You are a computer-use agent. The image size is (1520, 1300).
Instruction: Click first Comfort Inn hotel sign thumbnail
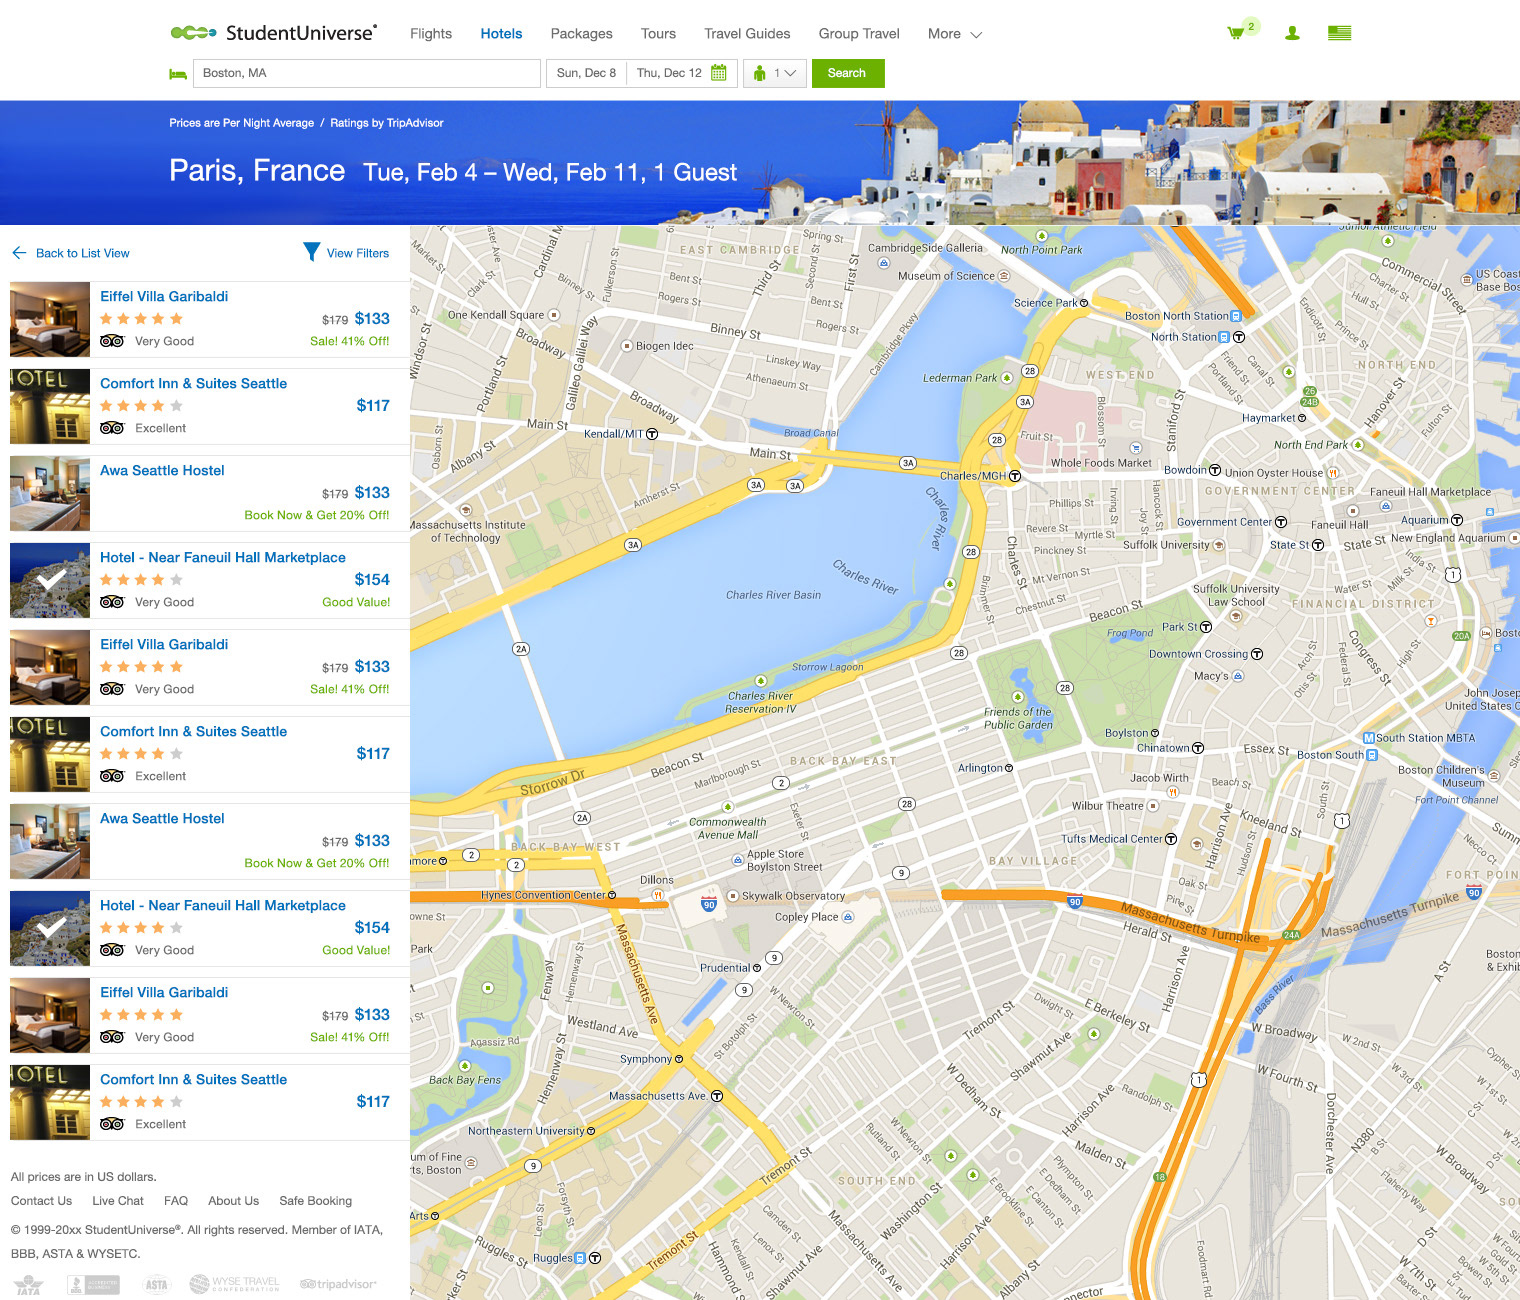pos(50,406)
